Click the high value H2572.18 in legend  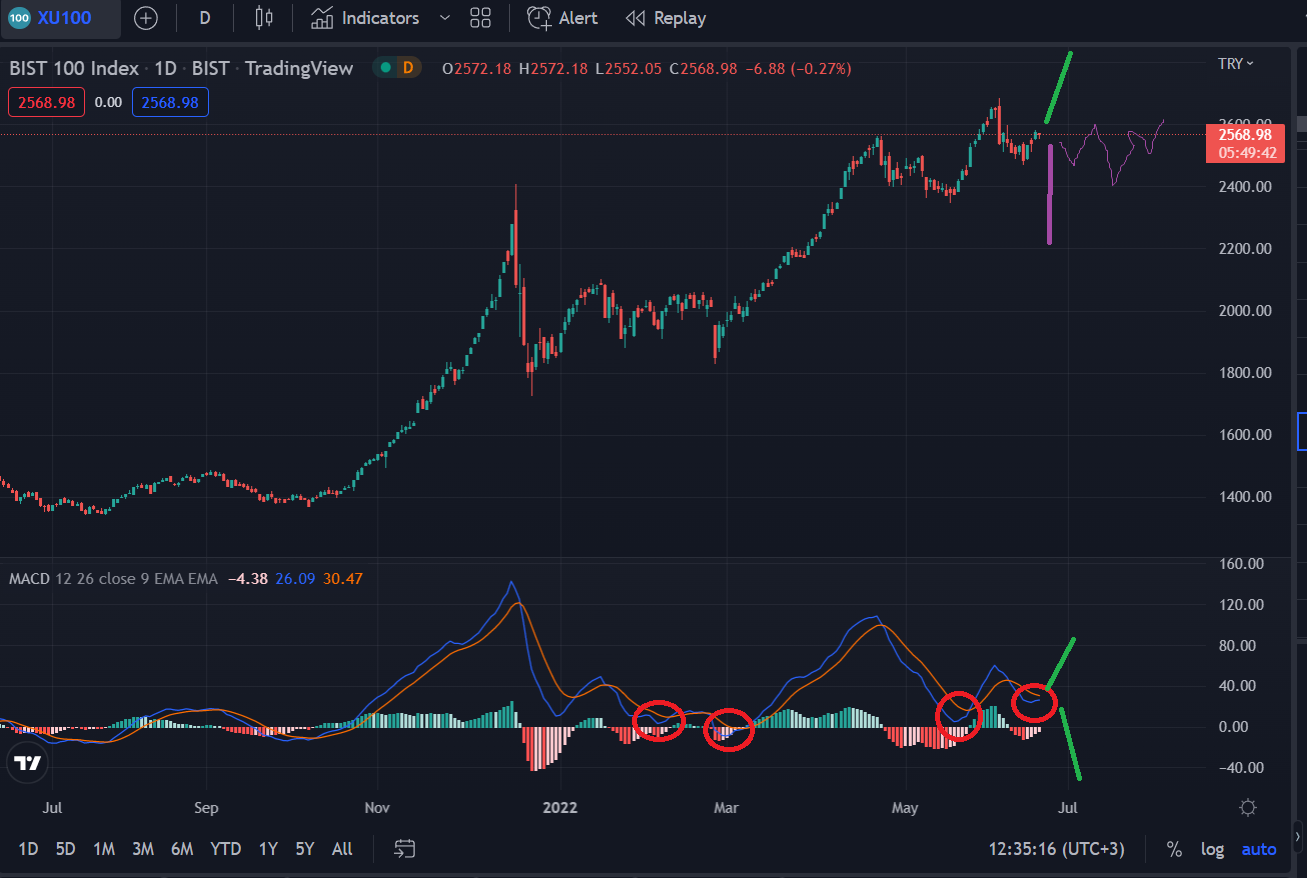553,68
